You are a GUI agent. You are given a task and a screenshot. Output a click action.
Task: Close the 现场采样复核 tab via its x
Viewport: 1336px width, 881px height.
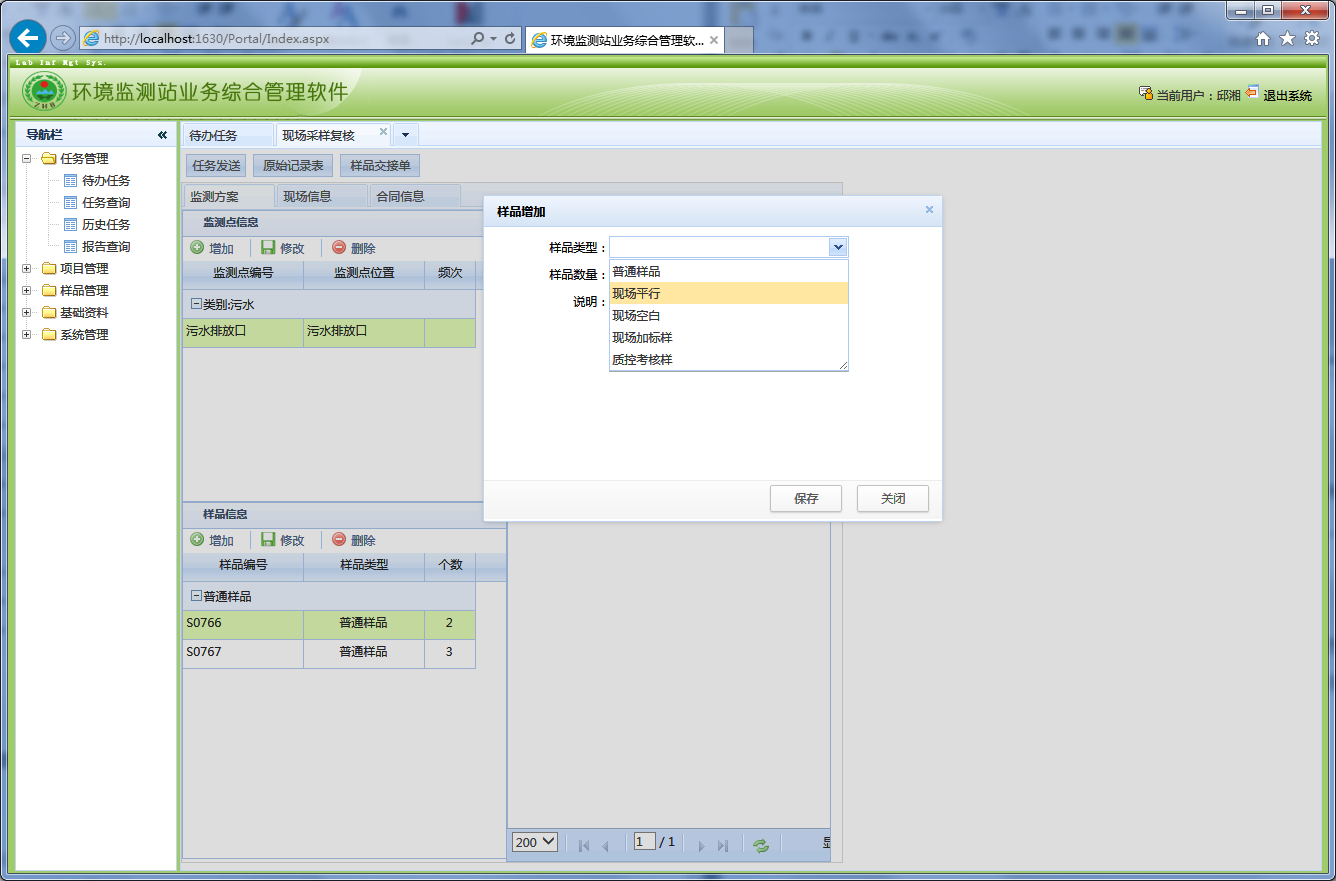[383, 132]
